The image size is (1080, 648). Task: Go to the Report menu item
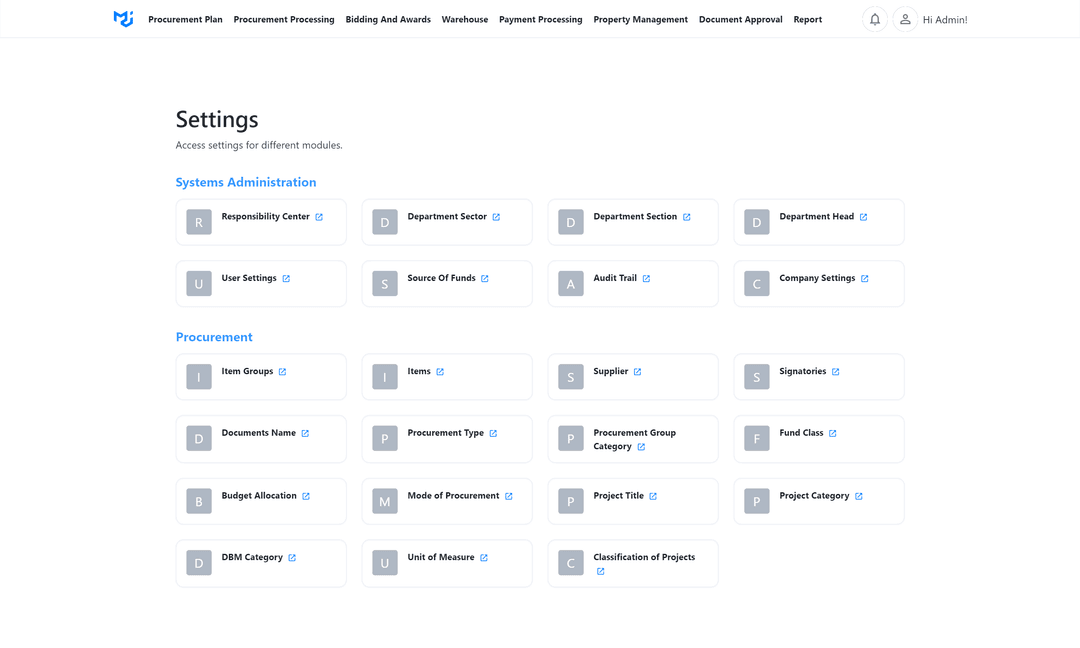[807, 19]
